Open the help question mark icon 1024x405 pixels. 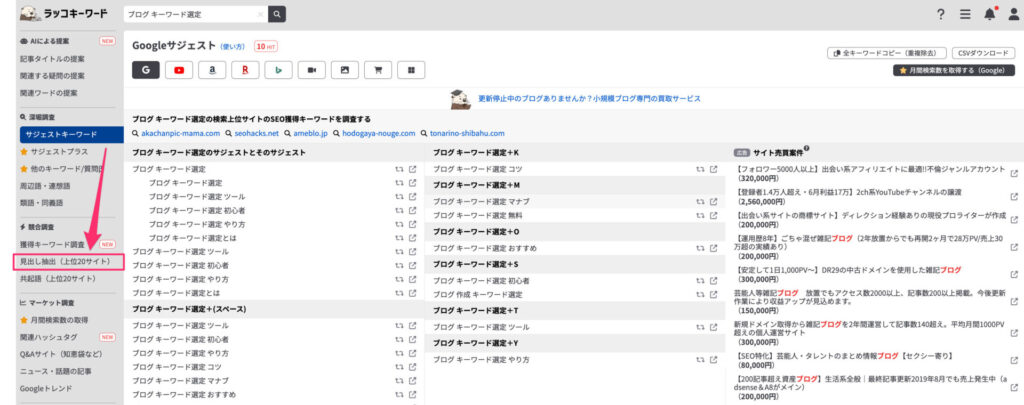[940, 14]
